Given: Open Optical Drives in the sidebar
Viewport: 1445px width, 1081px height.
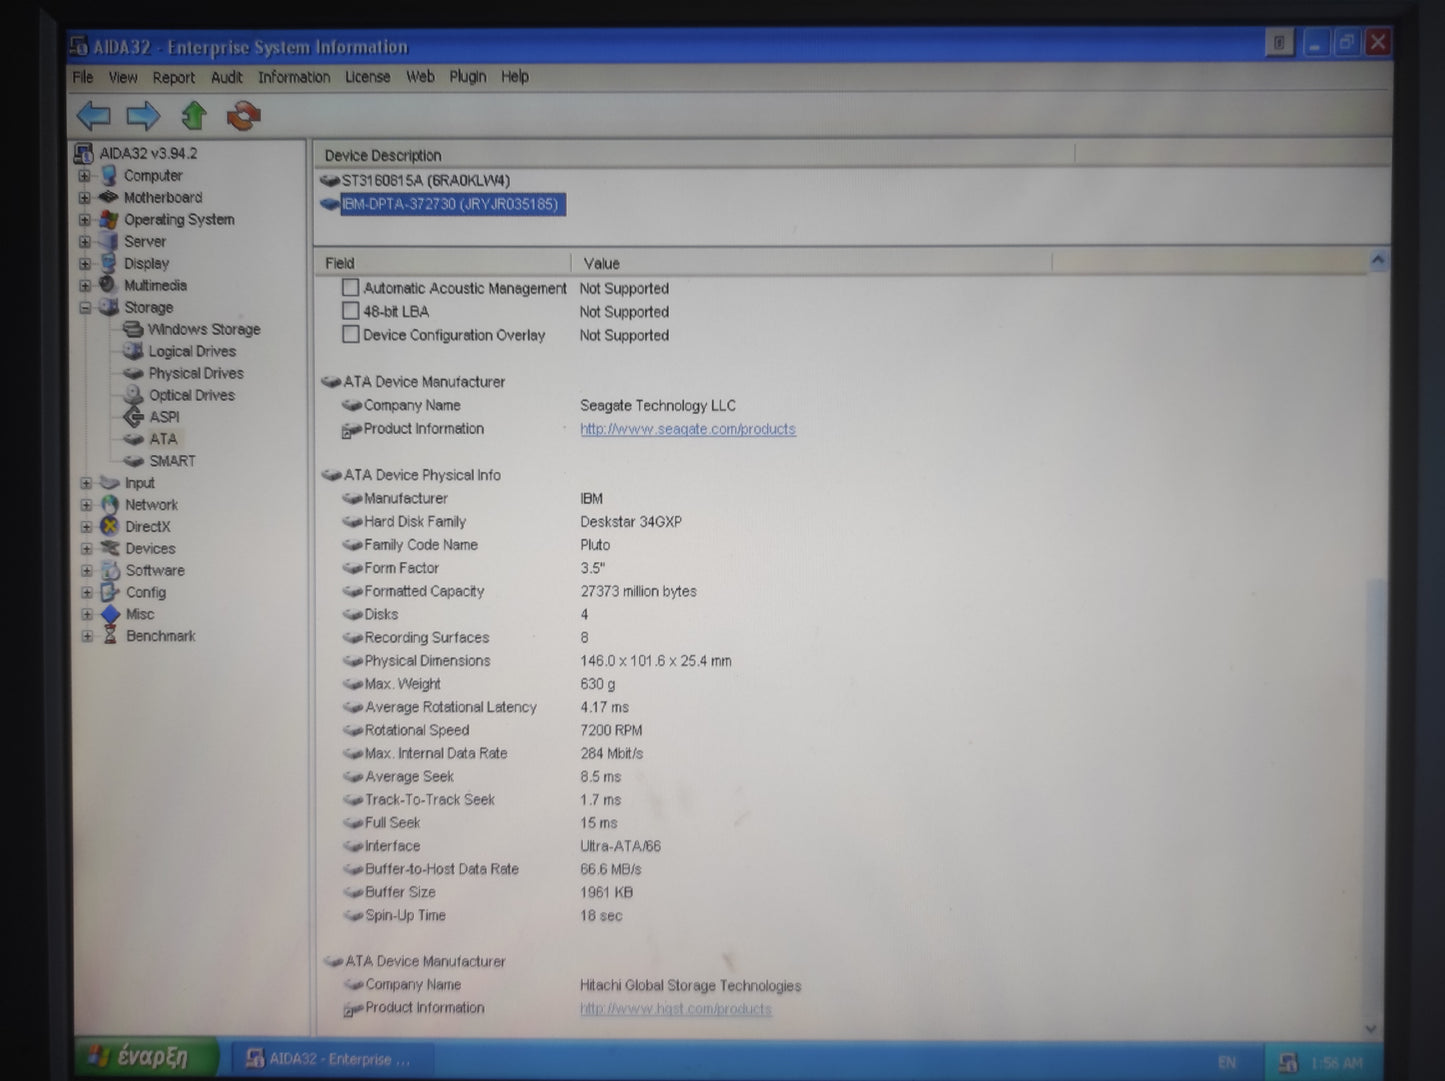Looking at the screenshot, I should coord(190,395).
